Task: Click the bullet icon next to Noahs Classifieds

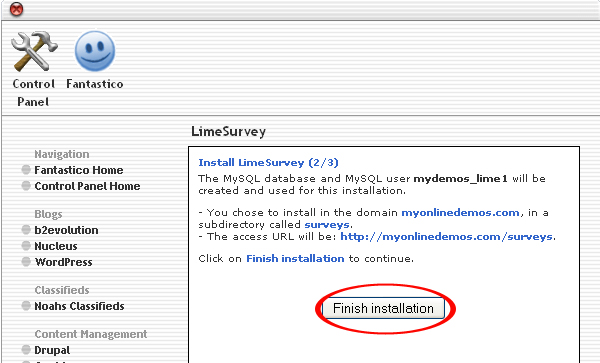Action: pyautogui.click(x=26, y=306)
